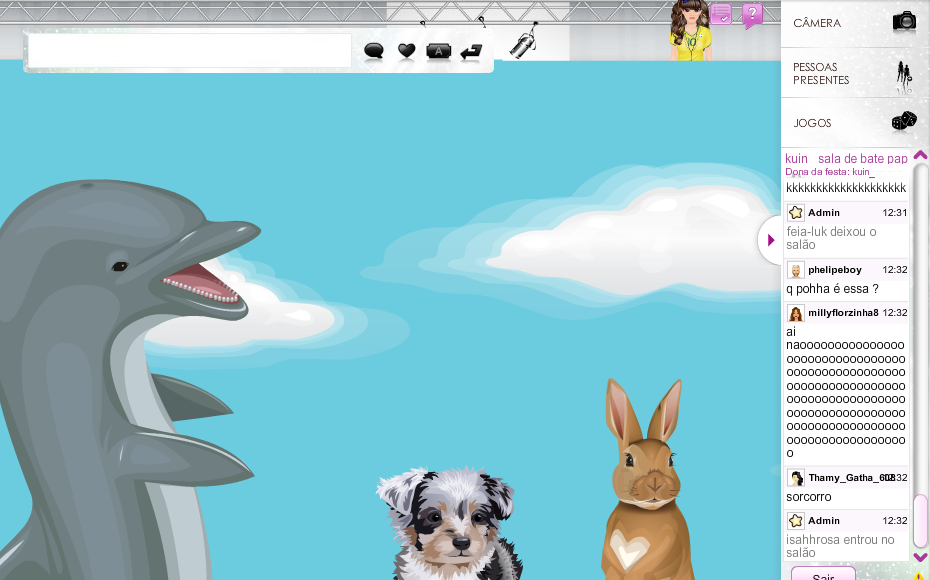930x580 pixels.
Task: Click Thamy_Gatha's avatar thumbnail
Action: (795, 477)
